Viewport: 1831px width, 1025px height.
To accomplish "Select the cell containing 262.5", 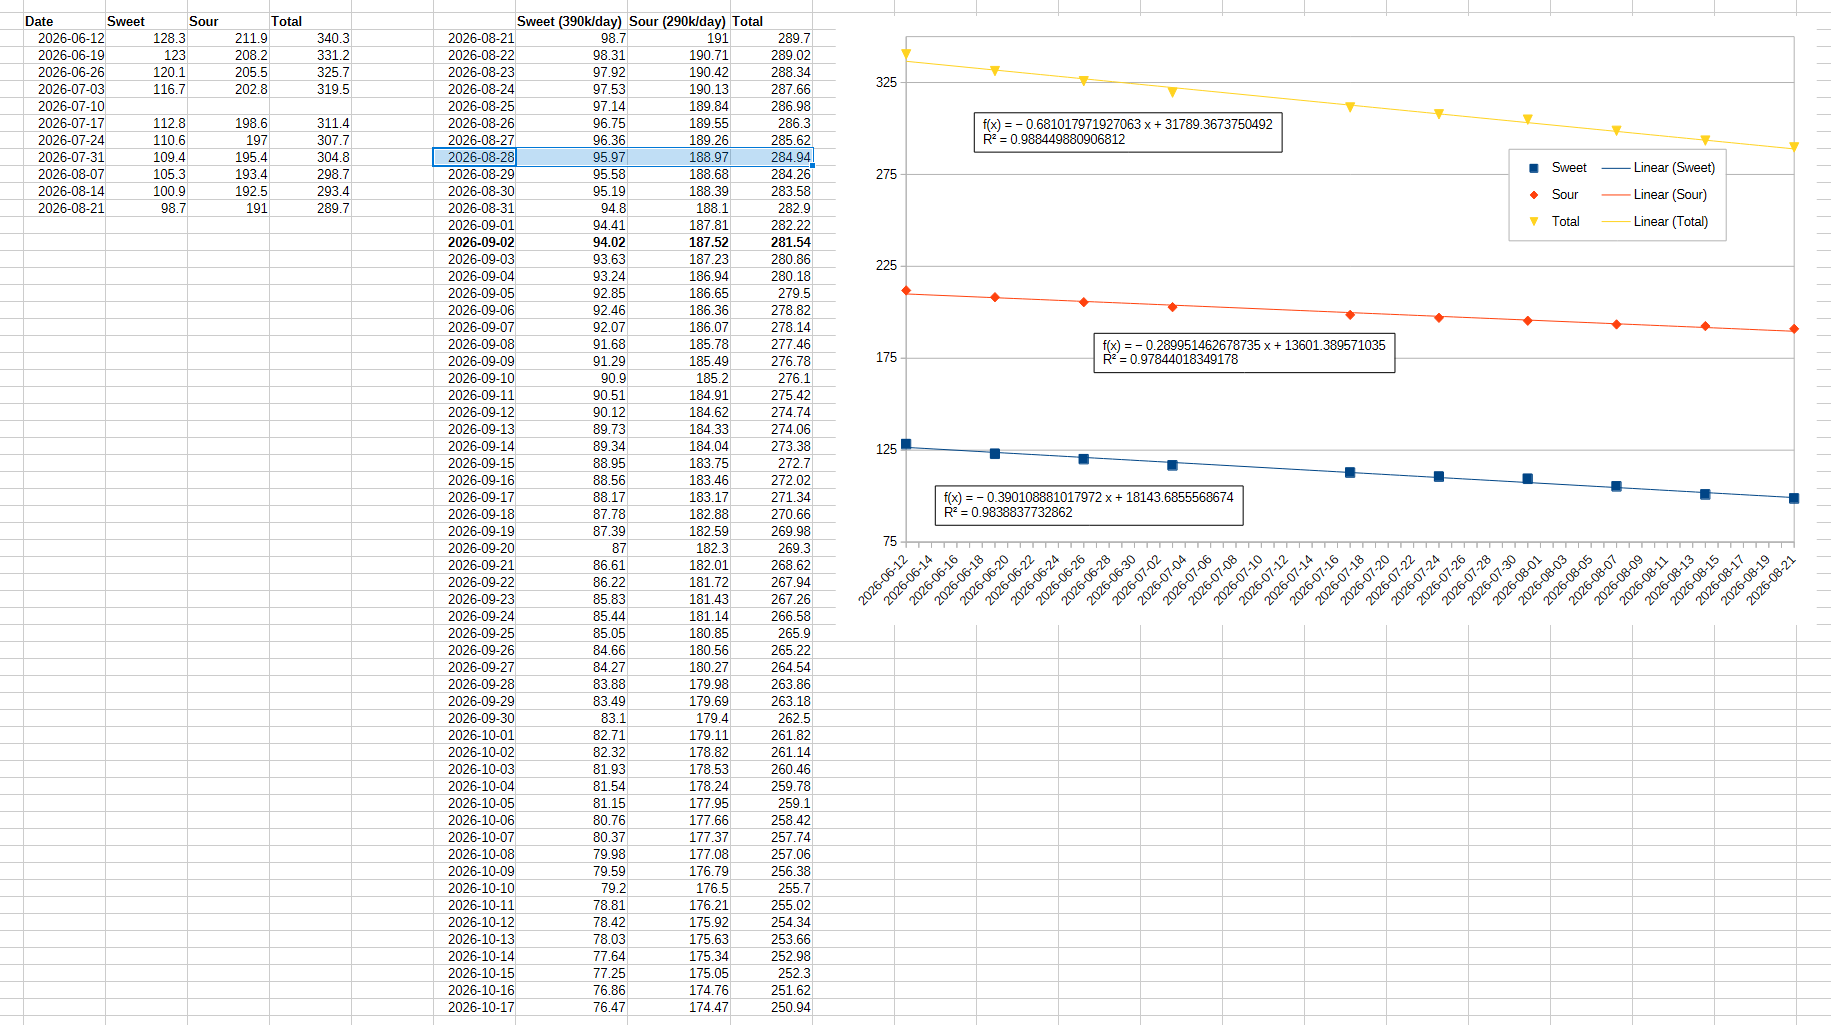I will point(771,718).
